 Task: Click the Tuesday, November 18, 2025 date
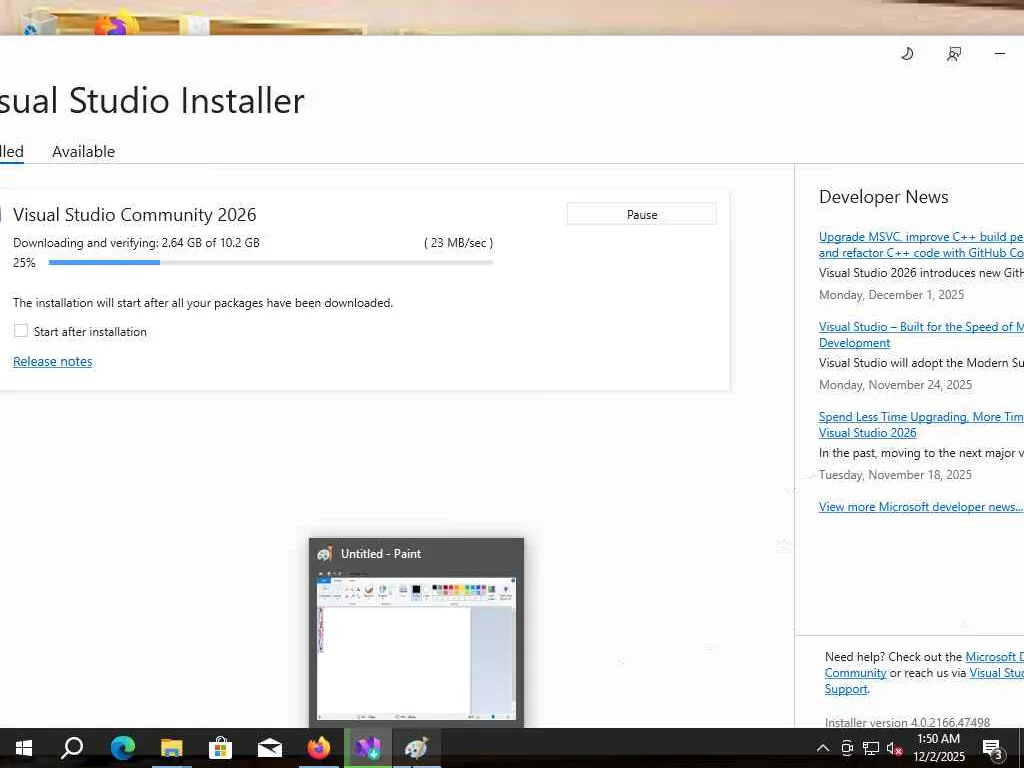895,475
